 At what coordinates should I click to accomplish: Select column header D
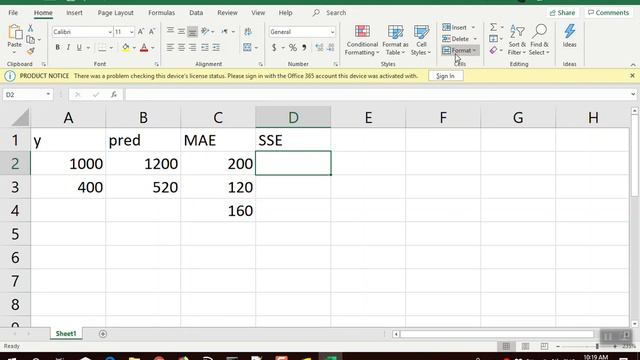tap(293, 118)
